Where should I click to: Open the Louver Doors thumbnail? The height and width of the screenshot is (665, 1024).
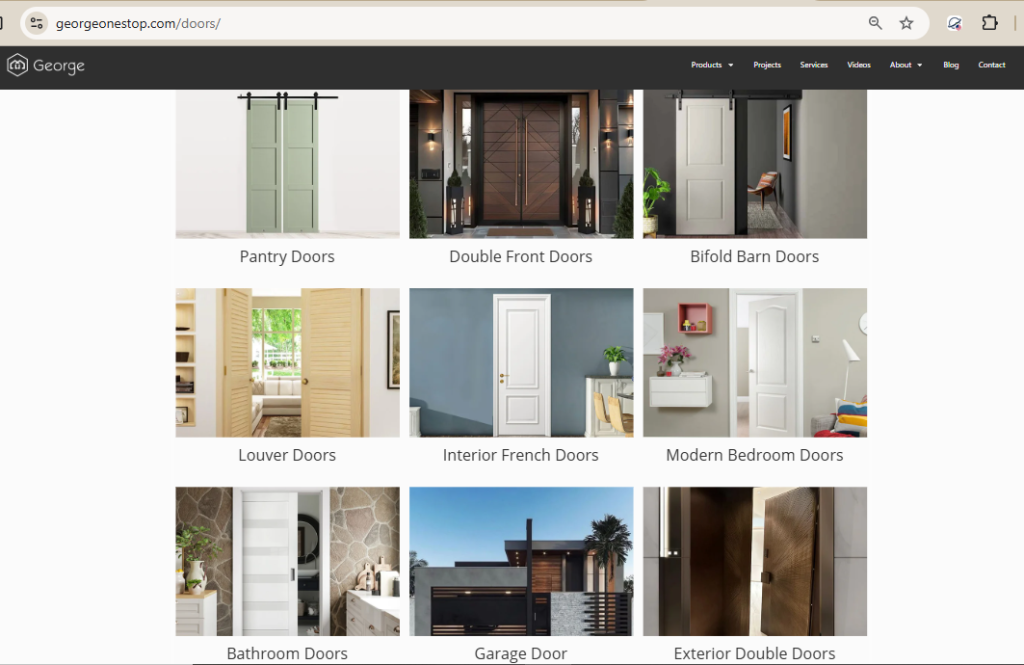(x=287, y=363)
